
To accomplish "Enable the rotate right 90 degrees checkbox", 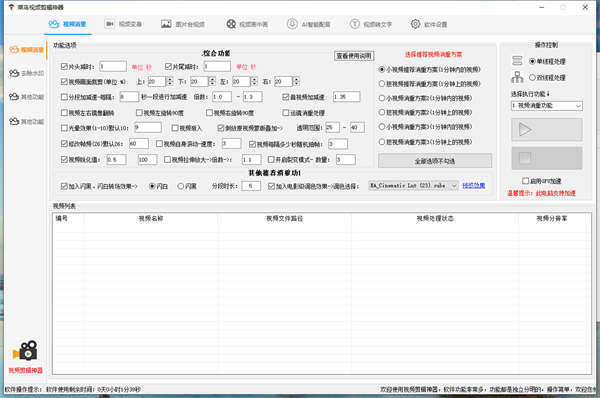I will [x=209, y=113].
